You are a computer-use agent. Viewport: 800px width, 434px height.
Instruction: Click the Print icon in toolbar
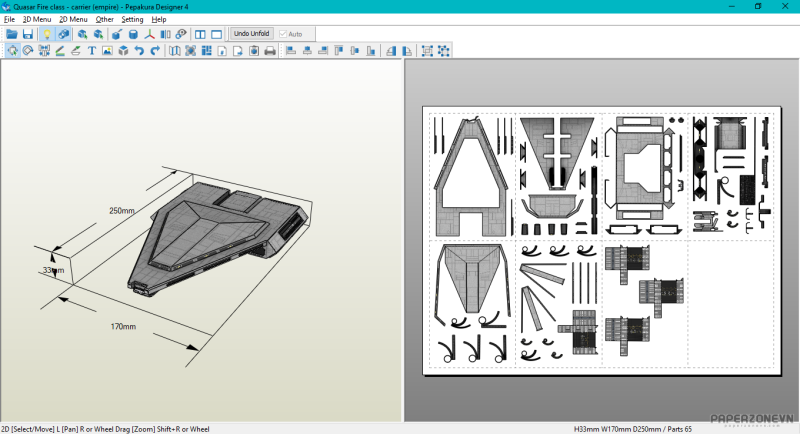point(269,51)
